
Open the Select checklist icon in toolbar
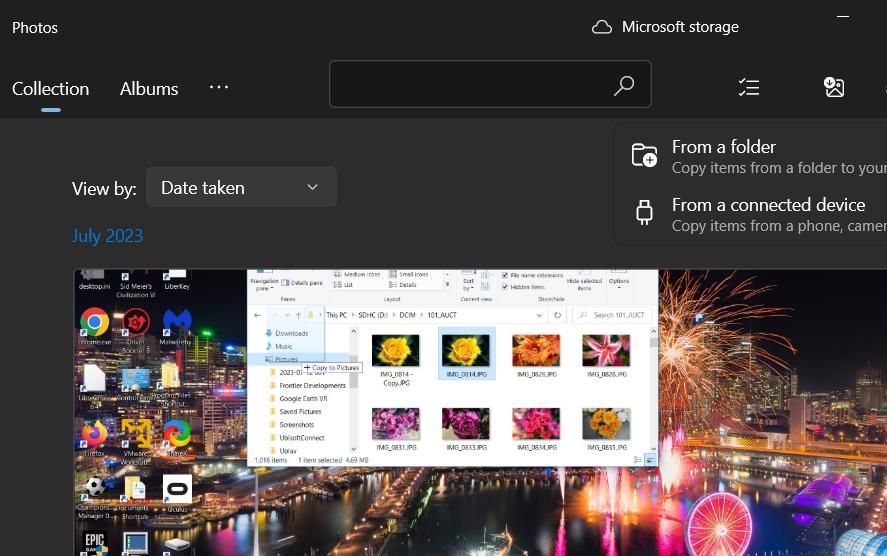click(x=749, y=87)
